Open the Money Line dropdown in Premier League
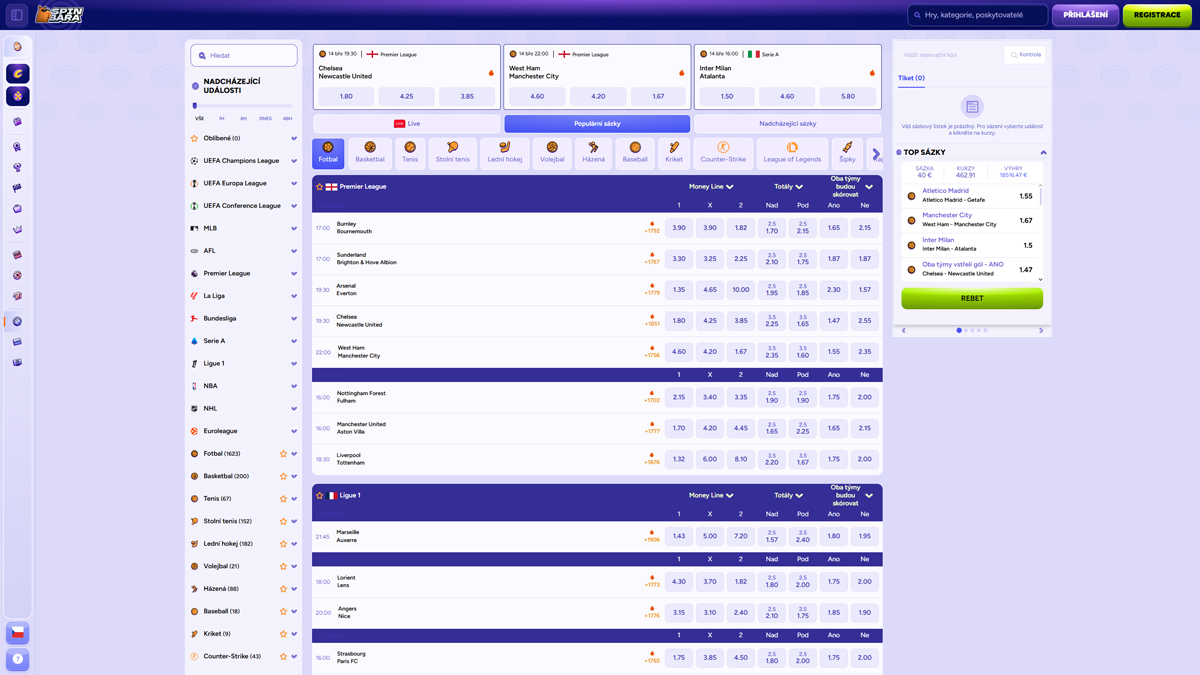Viewport: 1200px width, 675px height. (x=710, y=187)
